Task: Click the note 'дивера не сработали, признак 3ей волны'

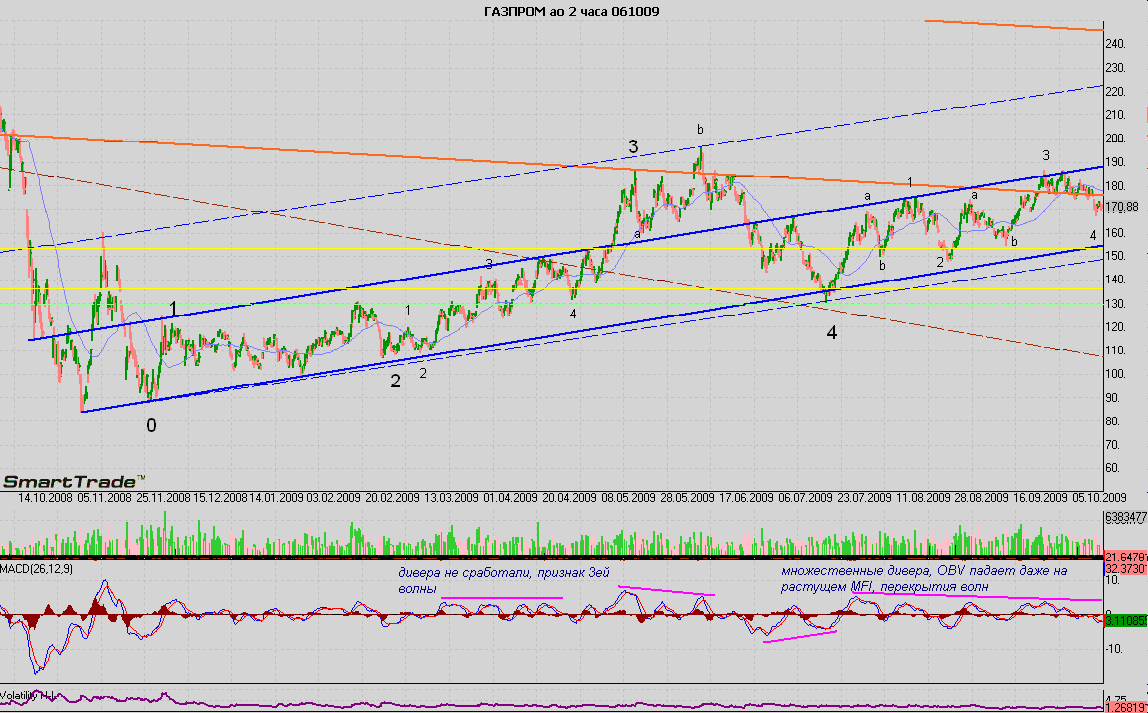Action: 504,580
